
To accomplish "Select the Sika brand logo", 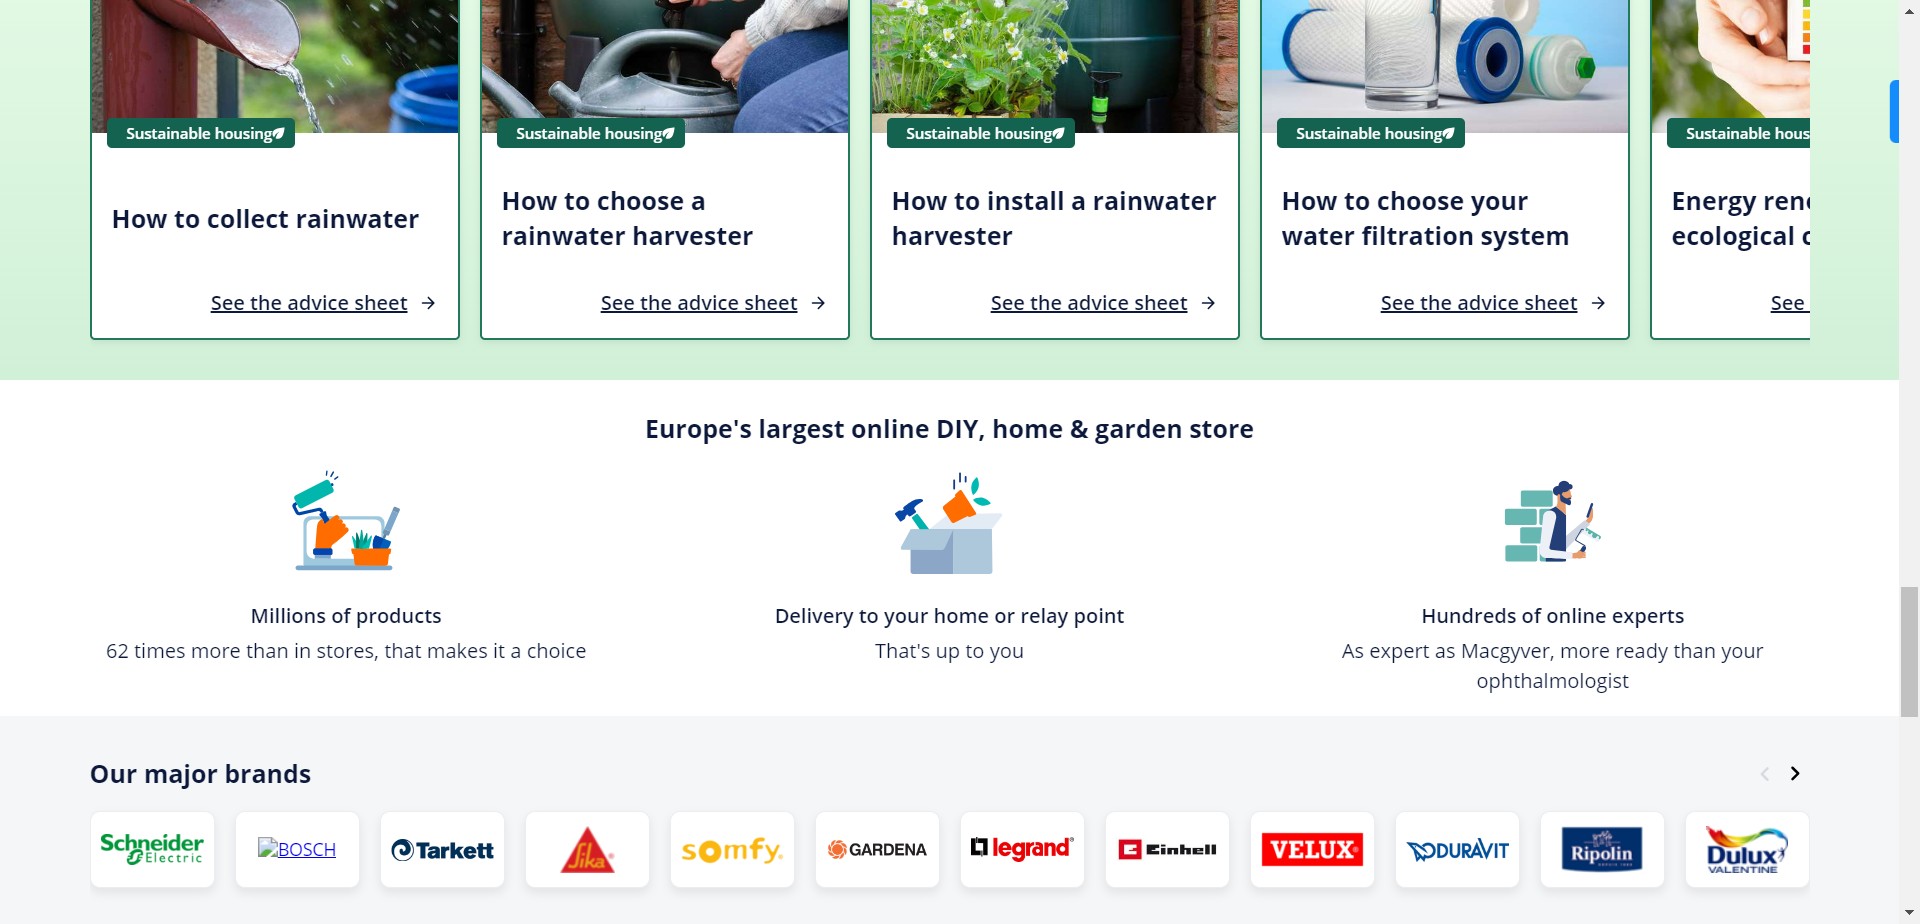I will pos(587,849).
